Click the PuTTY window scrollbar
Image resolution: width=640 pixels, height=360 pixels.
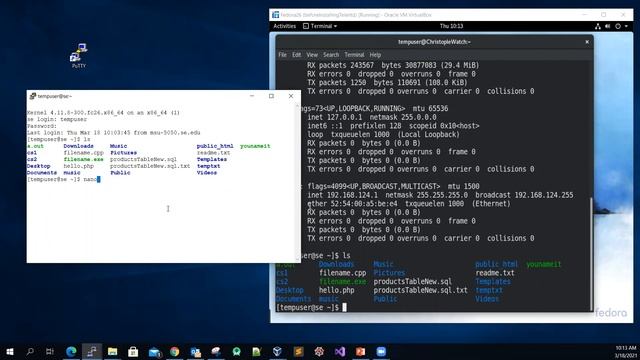(x=298, y=182)
